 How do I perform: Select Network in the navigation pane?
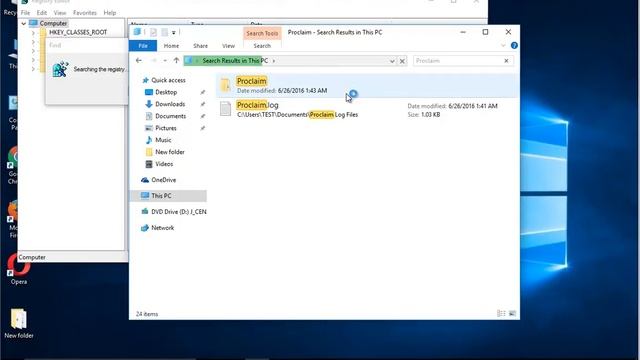(162, 228)
